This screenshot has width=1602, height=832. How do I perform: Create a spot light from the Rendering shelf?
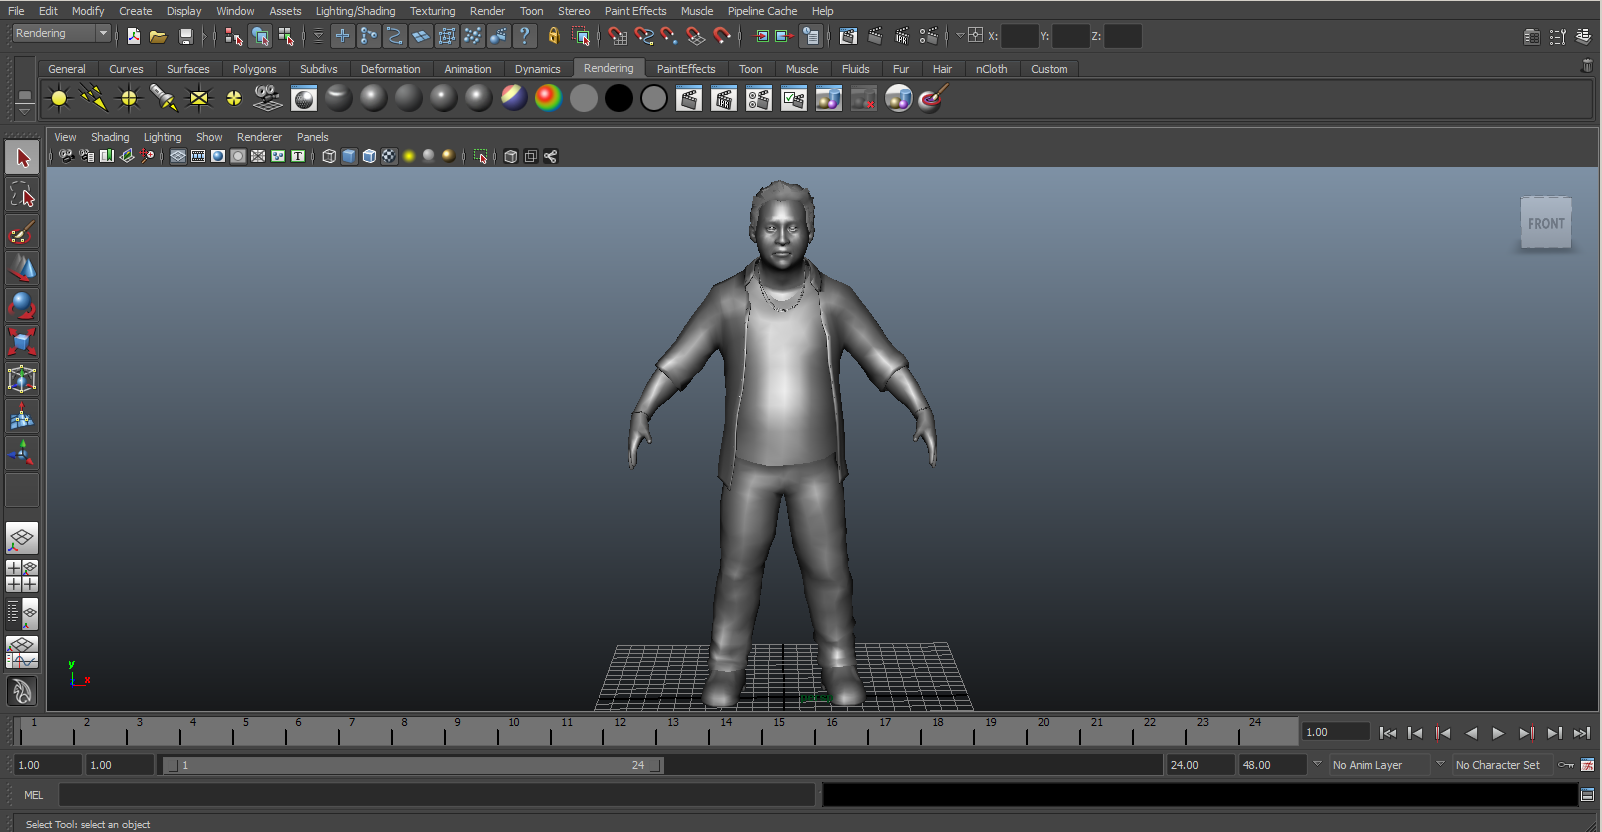coord(163,98)
